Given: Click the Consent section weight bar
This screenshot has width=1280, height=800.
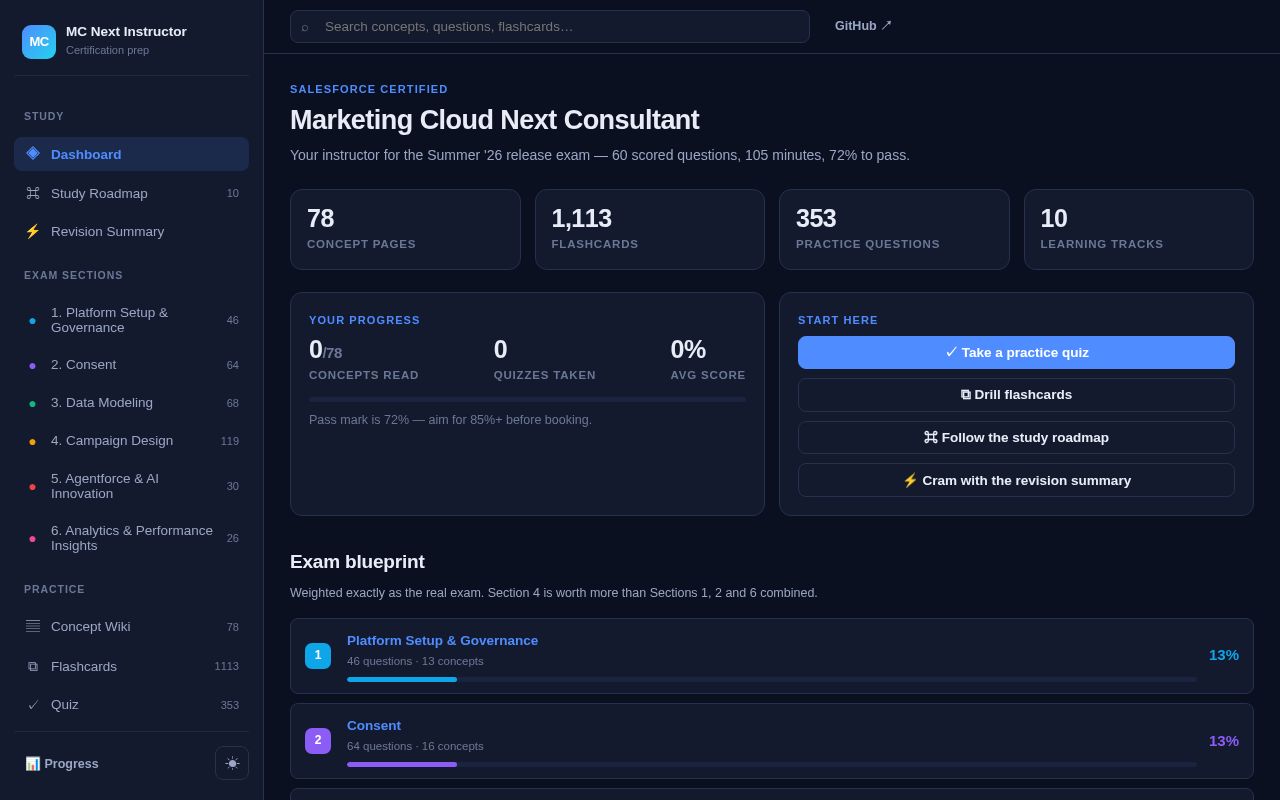Looking at the screenshot, I should 772,765.
